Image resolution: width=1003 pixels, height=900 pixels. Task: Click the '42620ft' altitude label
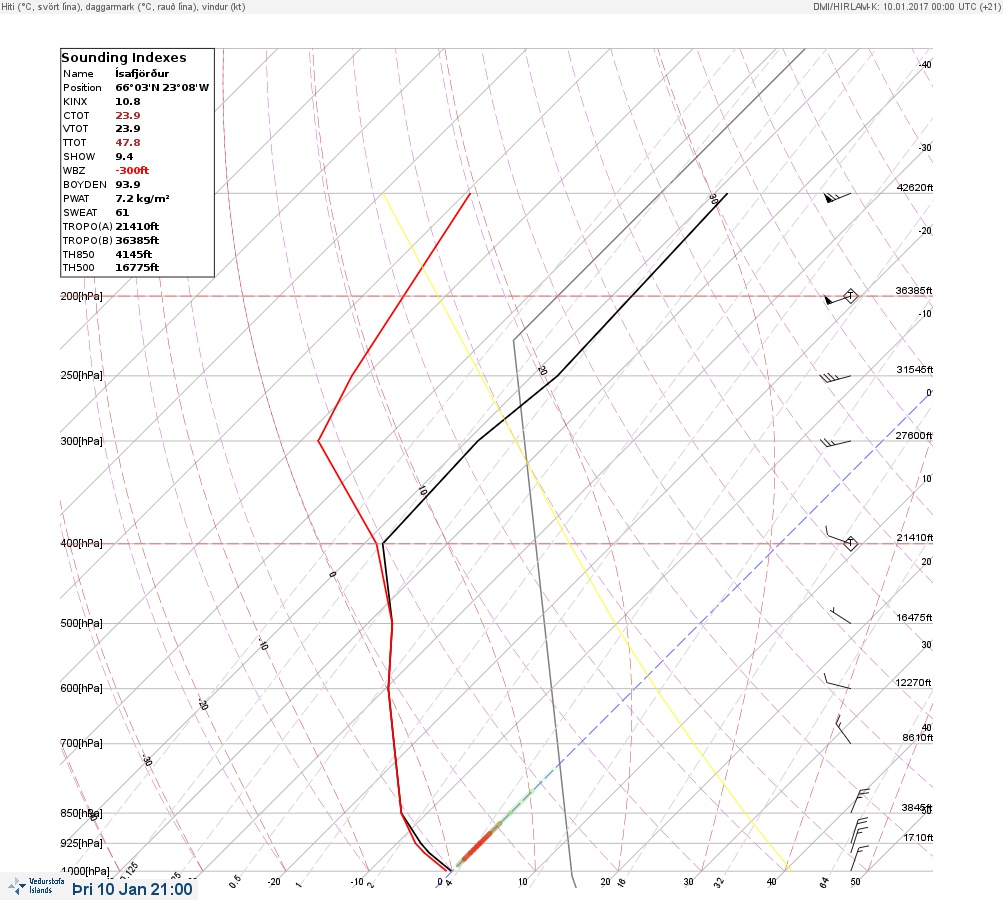pos(914,187)
